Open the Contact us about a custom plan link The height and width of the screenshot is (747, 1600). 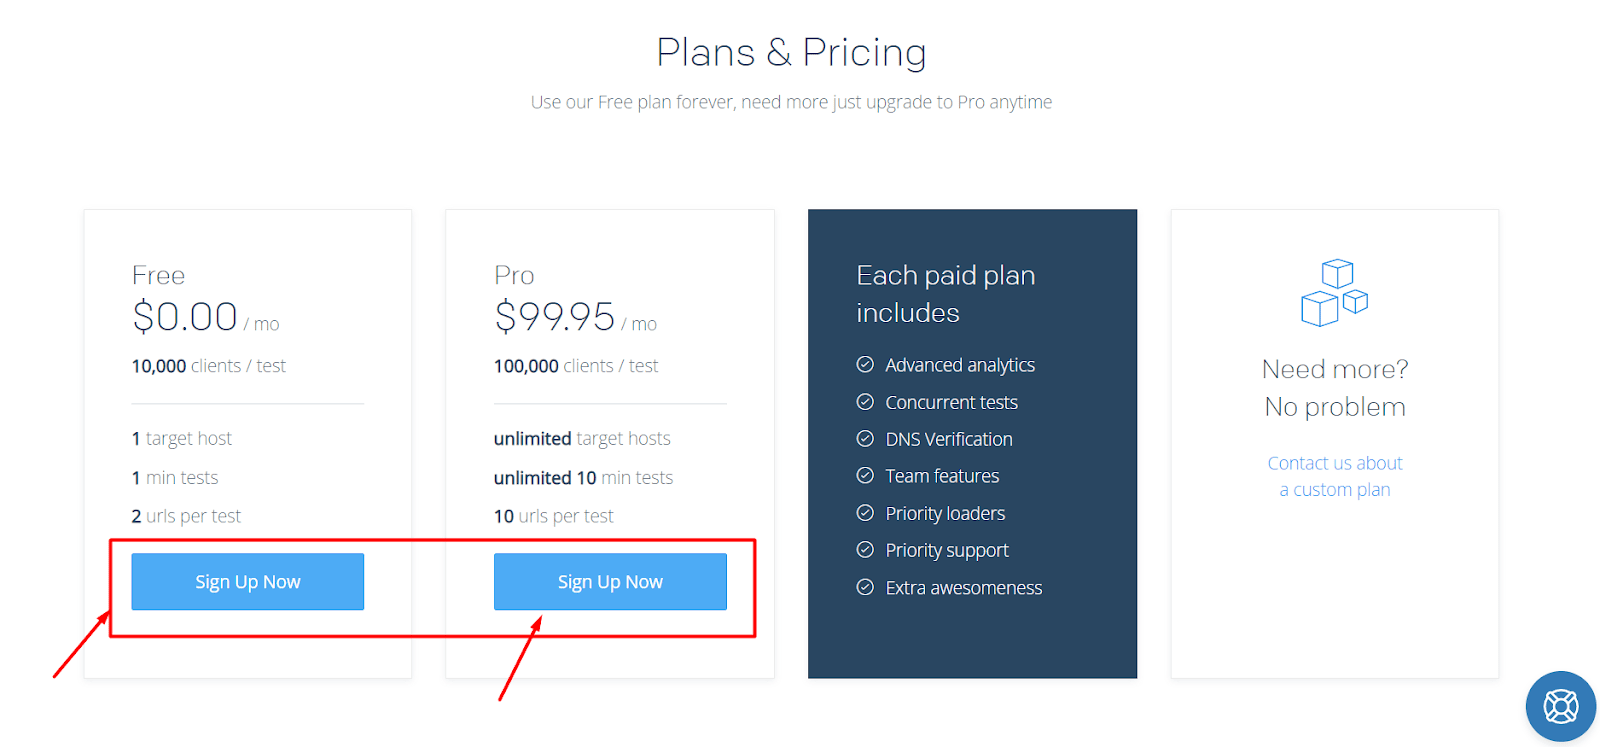(x=1335, y=476)
